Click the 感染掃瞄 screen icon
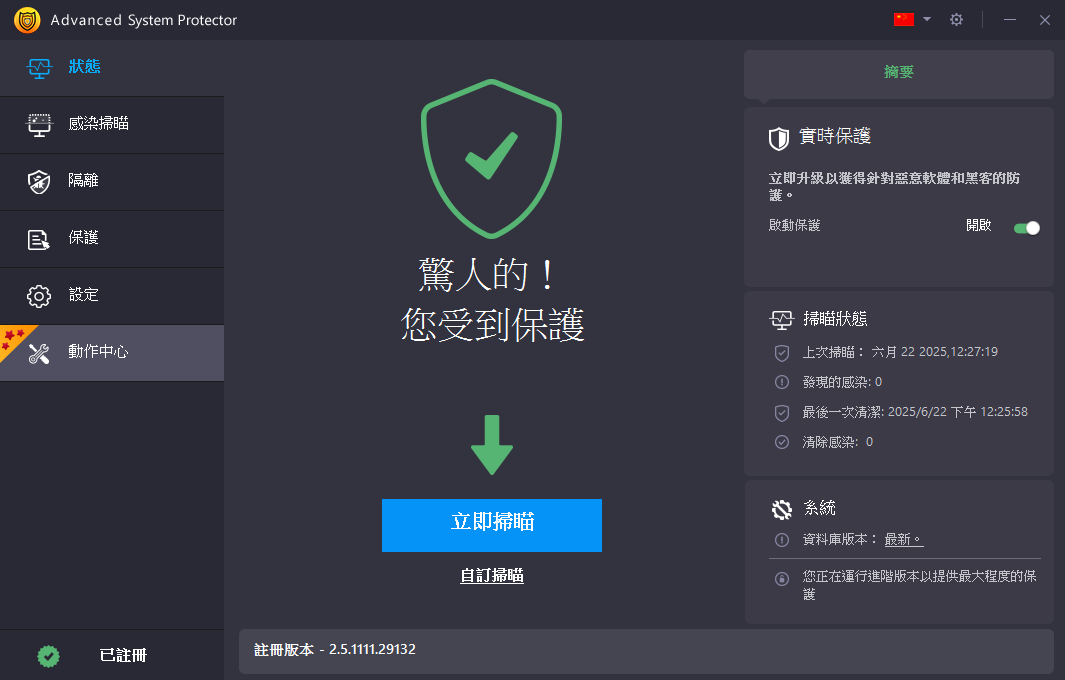The image size is (1065, 680). (39, 125)
